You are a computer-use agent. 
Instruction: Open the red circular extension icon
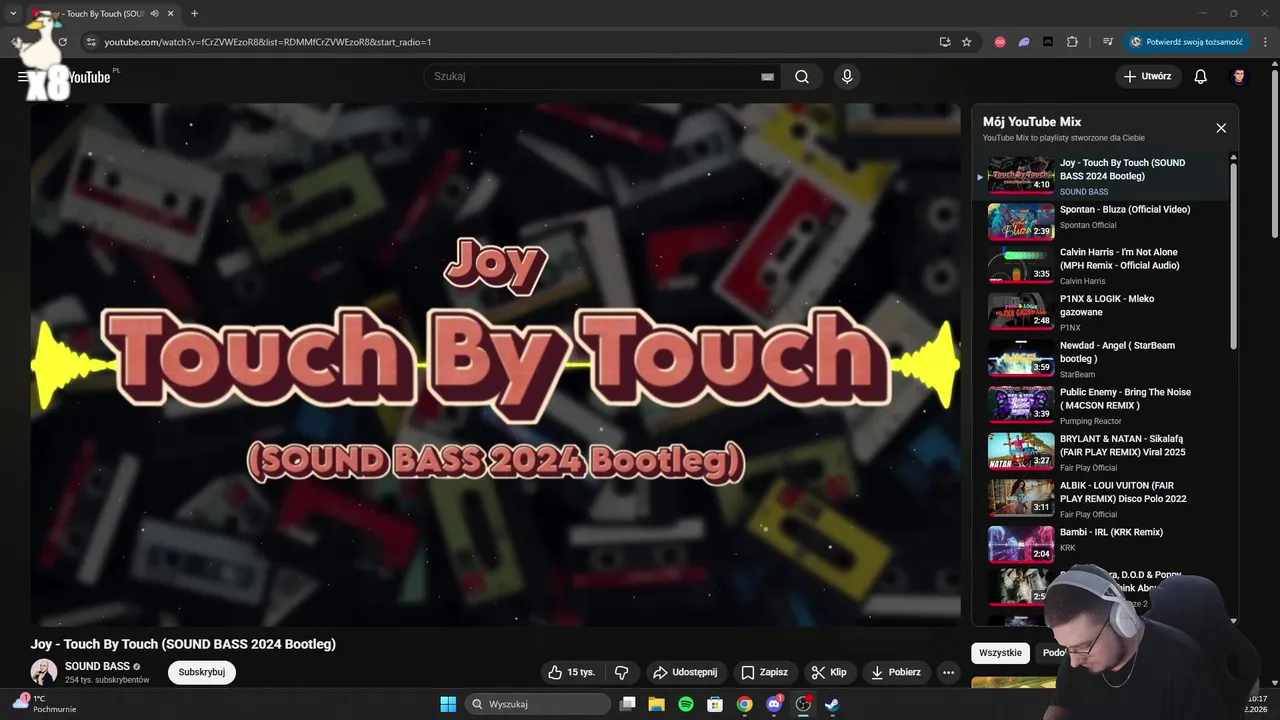(1000, 42)
